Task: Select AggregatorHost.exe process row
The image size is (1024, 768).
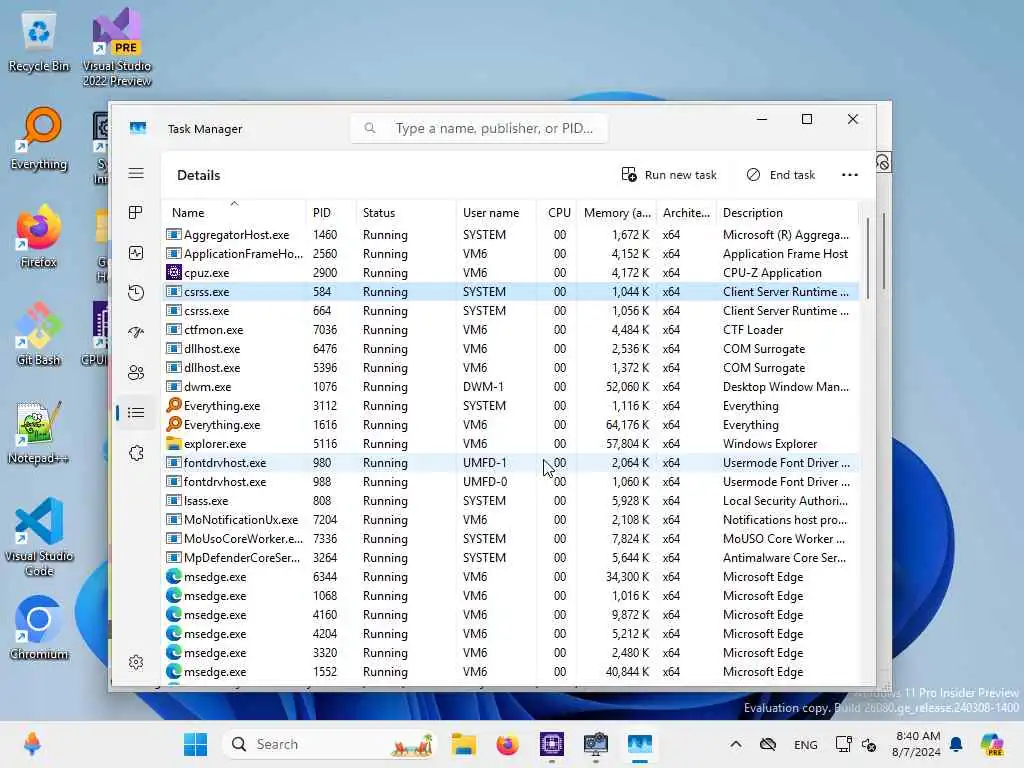Action: (x=510, y=234)
